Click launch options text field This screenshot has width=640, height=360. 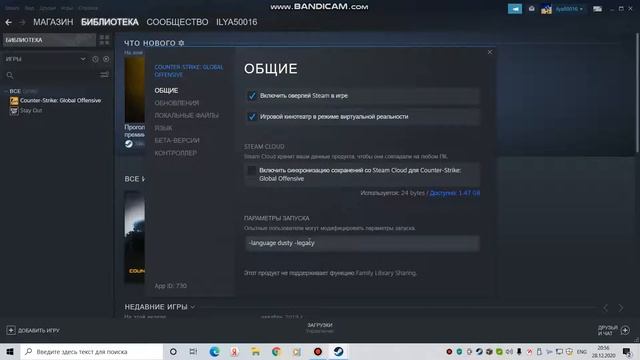(x=362, y=243)
